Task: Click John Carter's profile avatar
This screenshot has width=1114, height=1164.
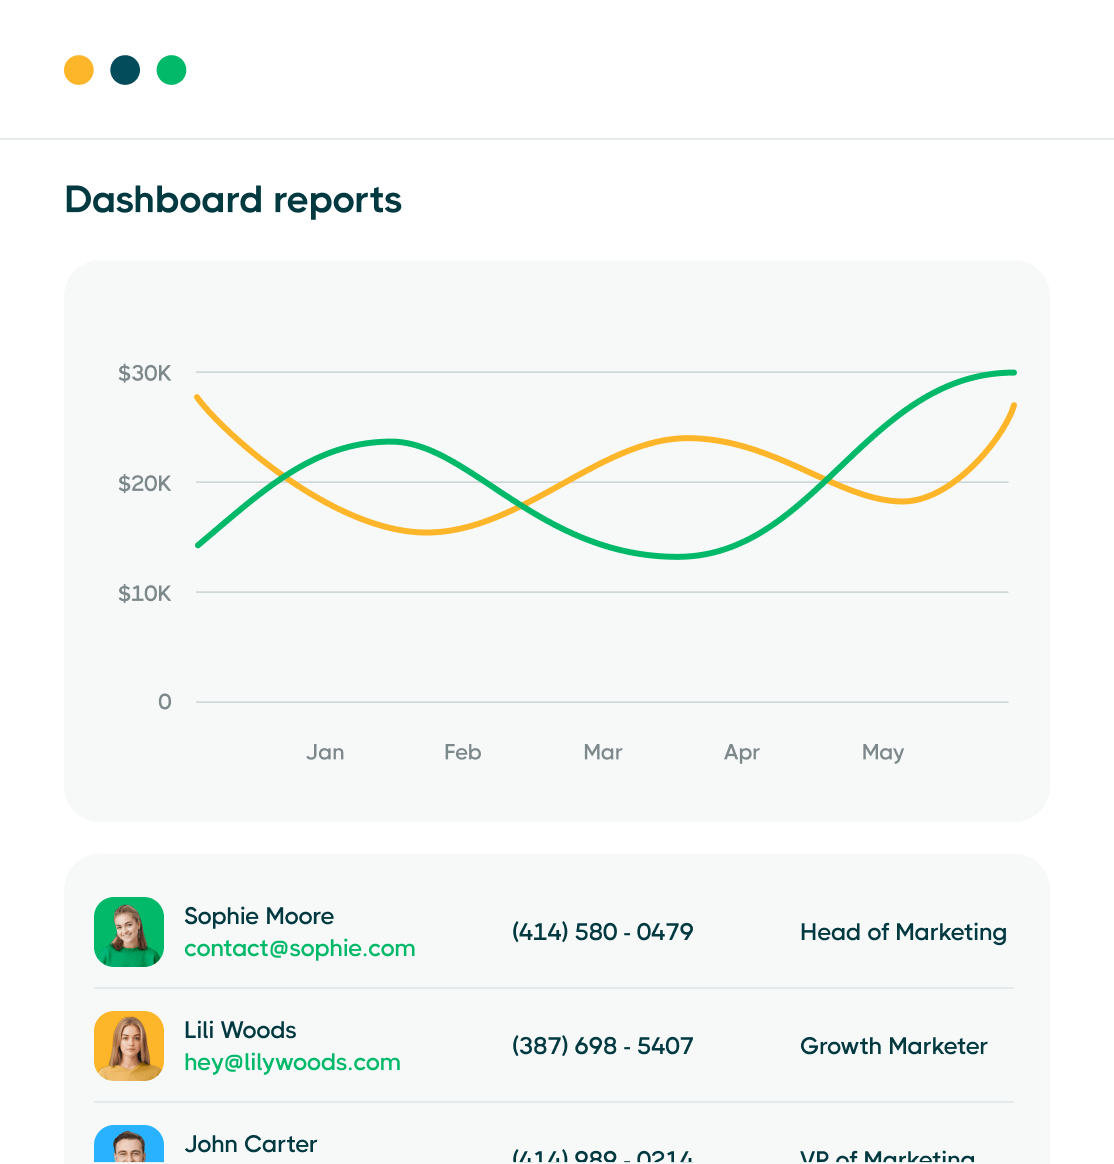Action: coord(128,1147)
